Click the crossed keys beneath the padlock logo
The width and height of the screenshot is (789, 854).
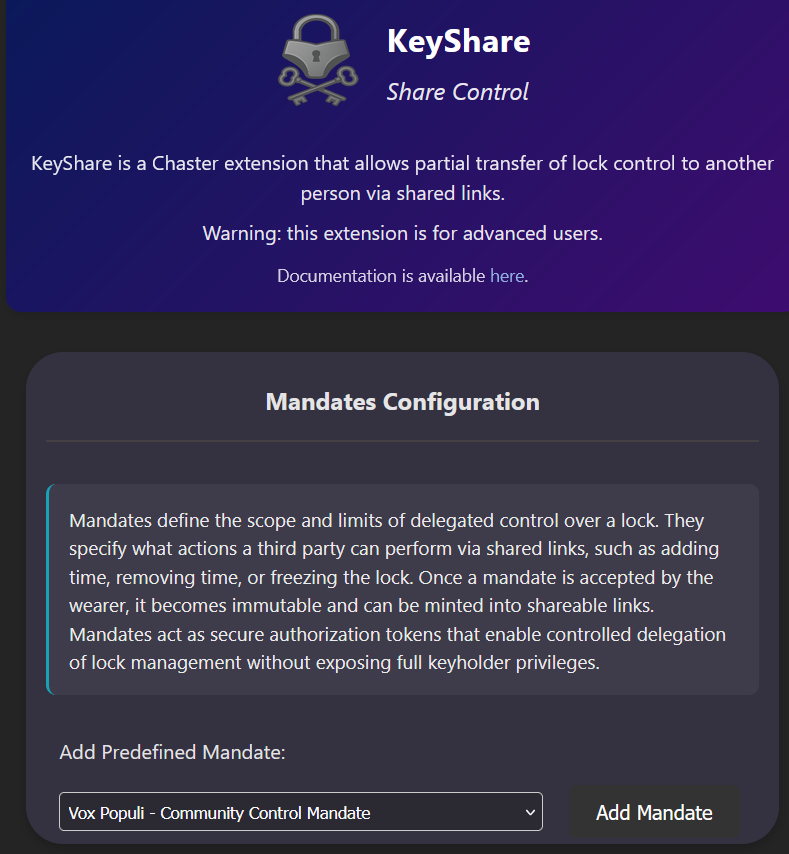[x=315, y=90]
